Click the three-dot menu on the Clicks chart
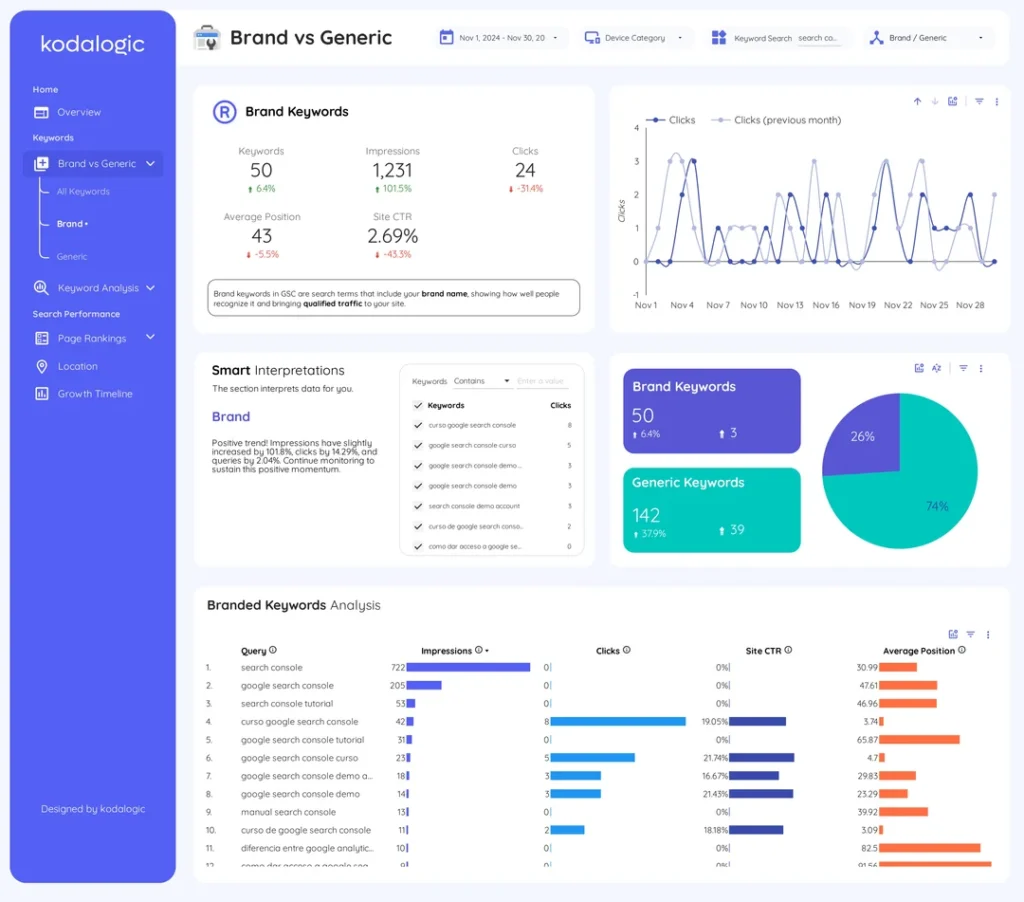 click(x=996, y=101)
